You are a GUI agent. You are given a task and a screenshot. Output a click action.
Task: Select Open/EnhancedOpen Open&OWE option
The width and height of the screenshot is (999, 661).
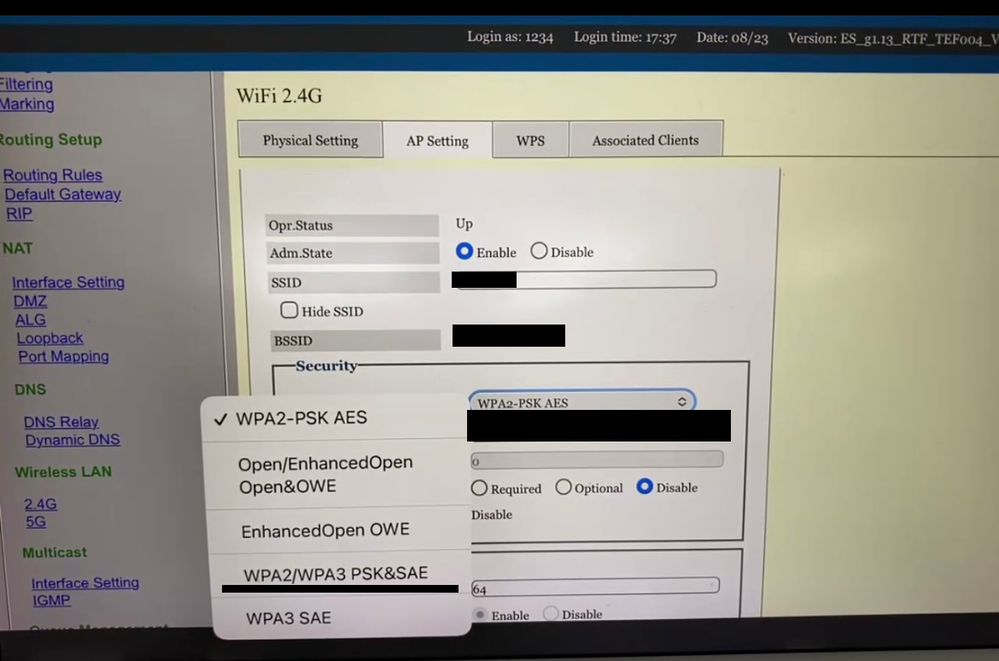click(x=325, y=475)
